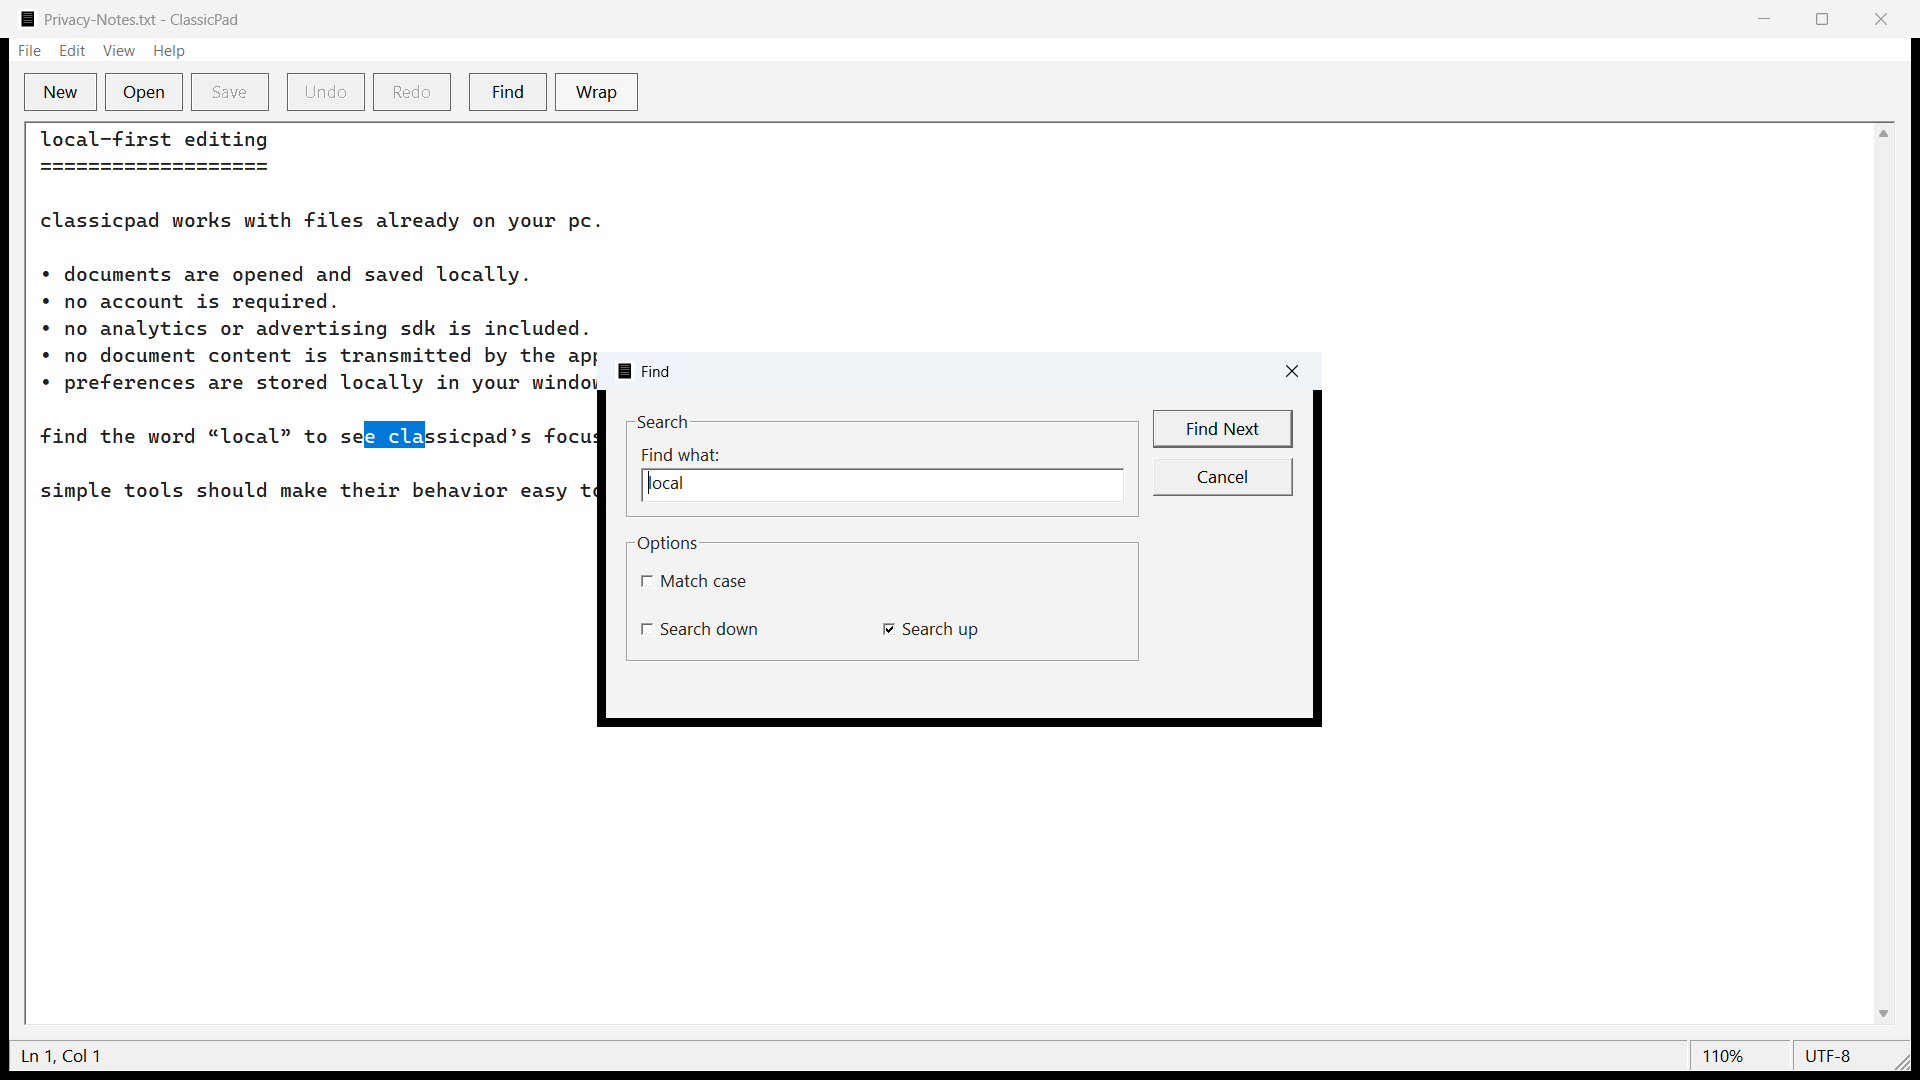Click the Find Next button
The image size is (1920, 1080).
click(1222, 429)
